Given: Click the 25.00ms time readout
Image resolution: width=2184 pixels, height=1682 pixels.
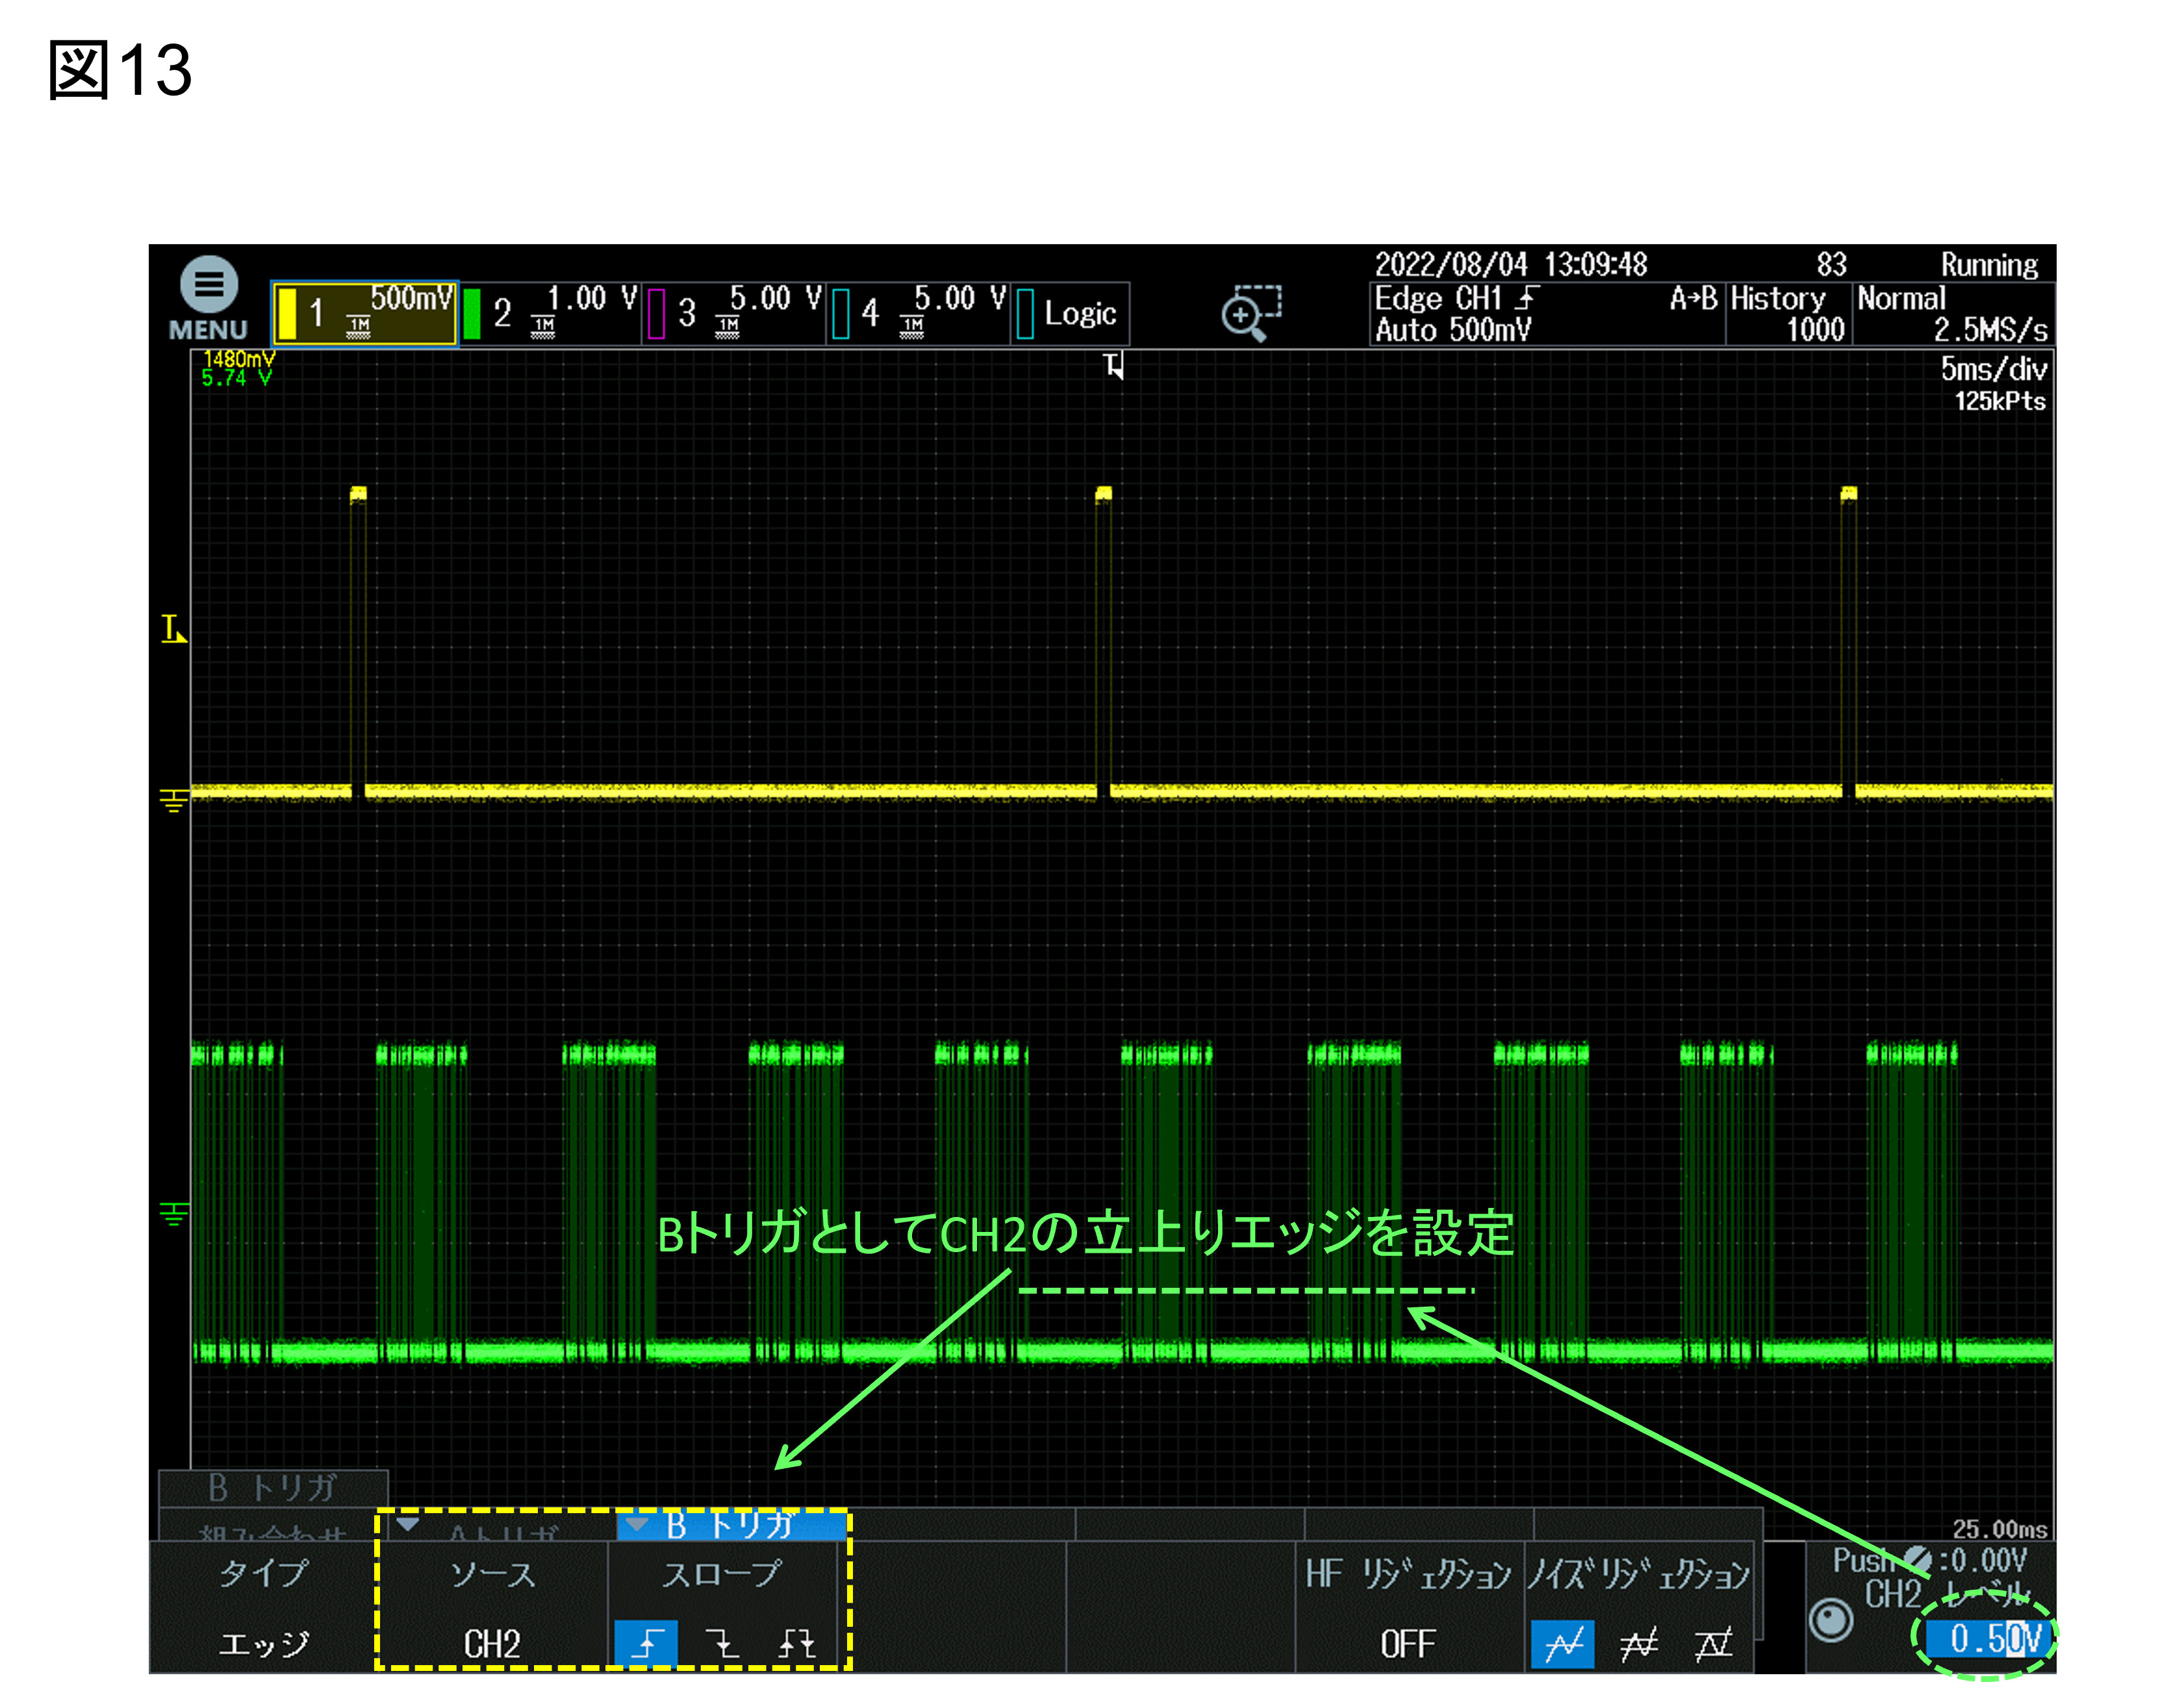Looking at the screenshot, I should pos(1999,1529).
